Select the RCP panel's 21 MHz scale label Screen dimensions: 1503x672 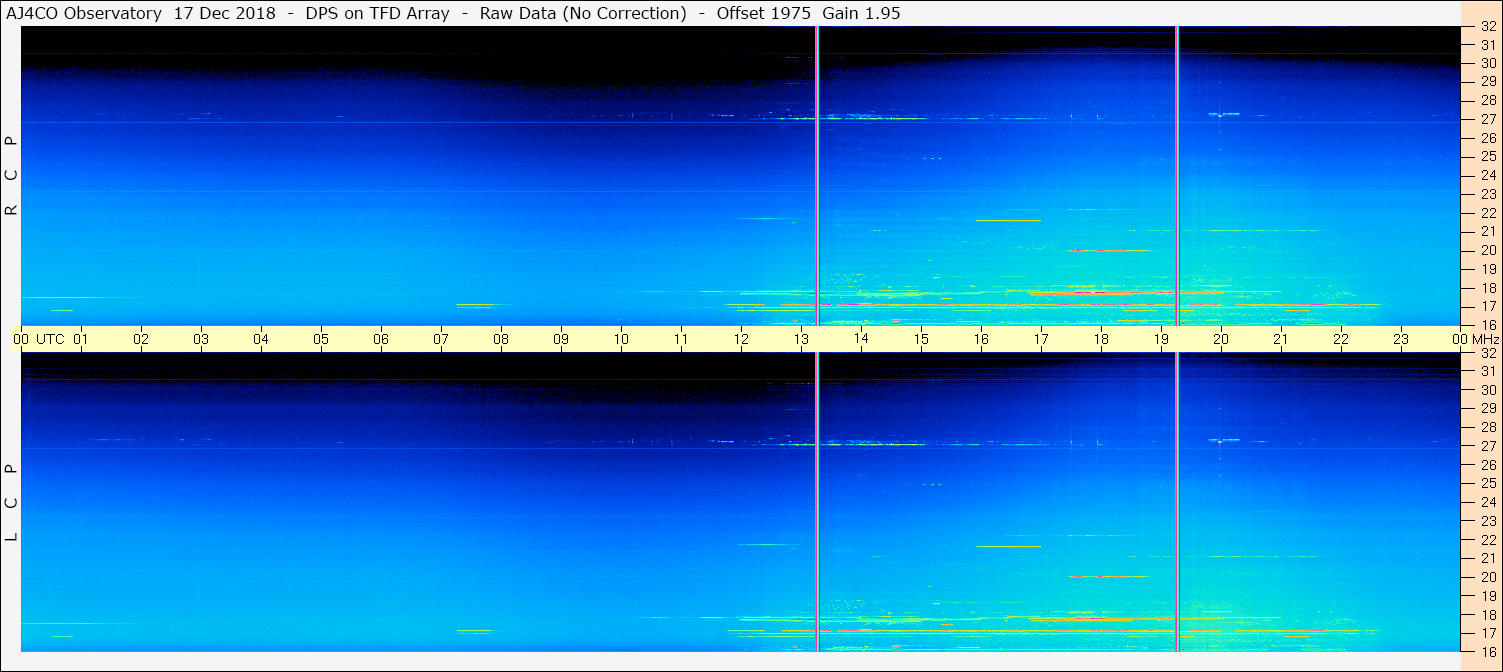pyautogui.click(x=1488, y=231)
